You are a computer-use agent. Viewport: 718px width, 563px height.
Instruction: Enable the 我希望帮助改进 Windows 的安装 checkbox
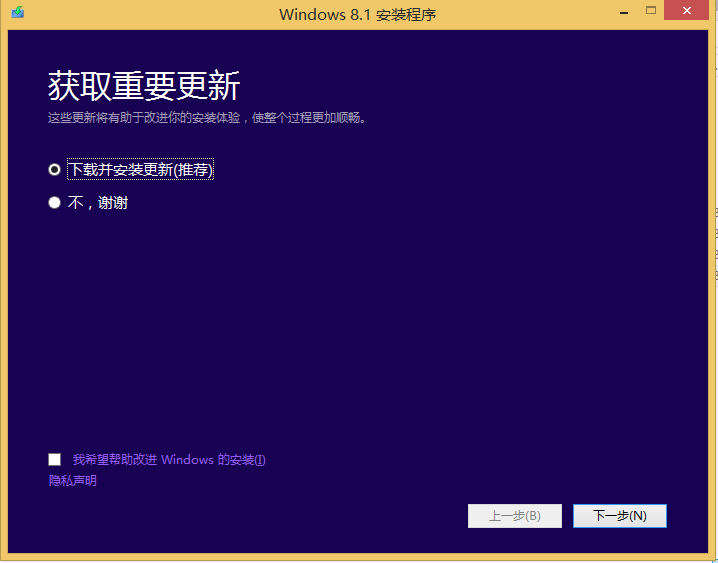[54, 459]
